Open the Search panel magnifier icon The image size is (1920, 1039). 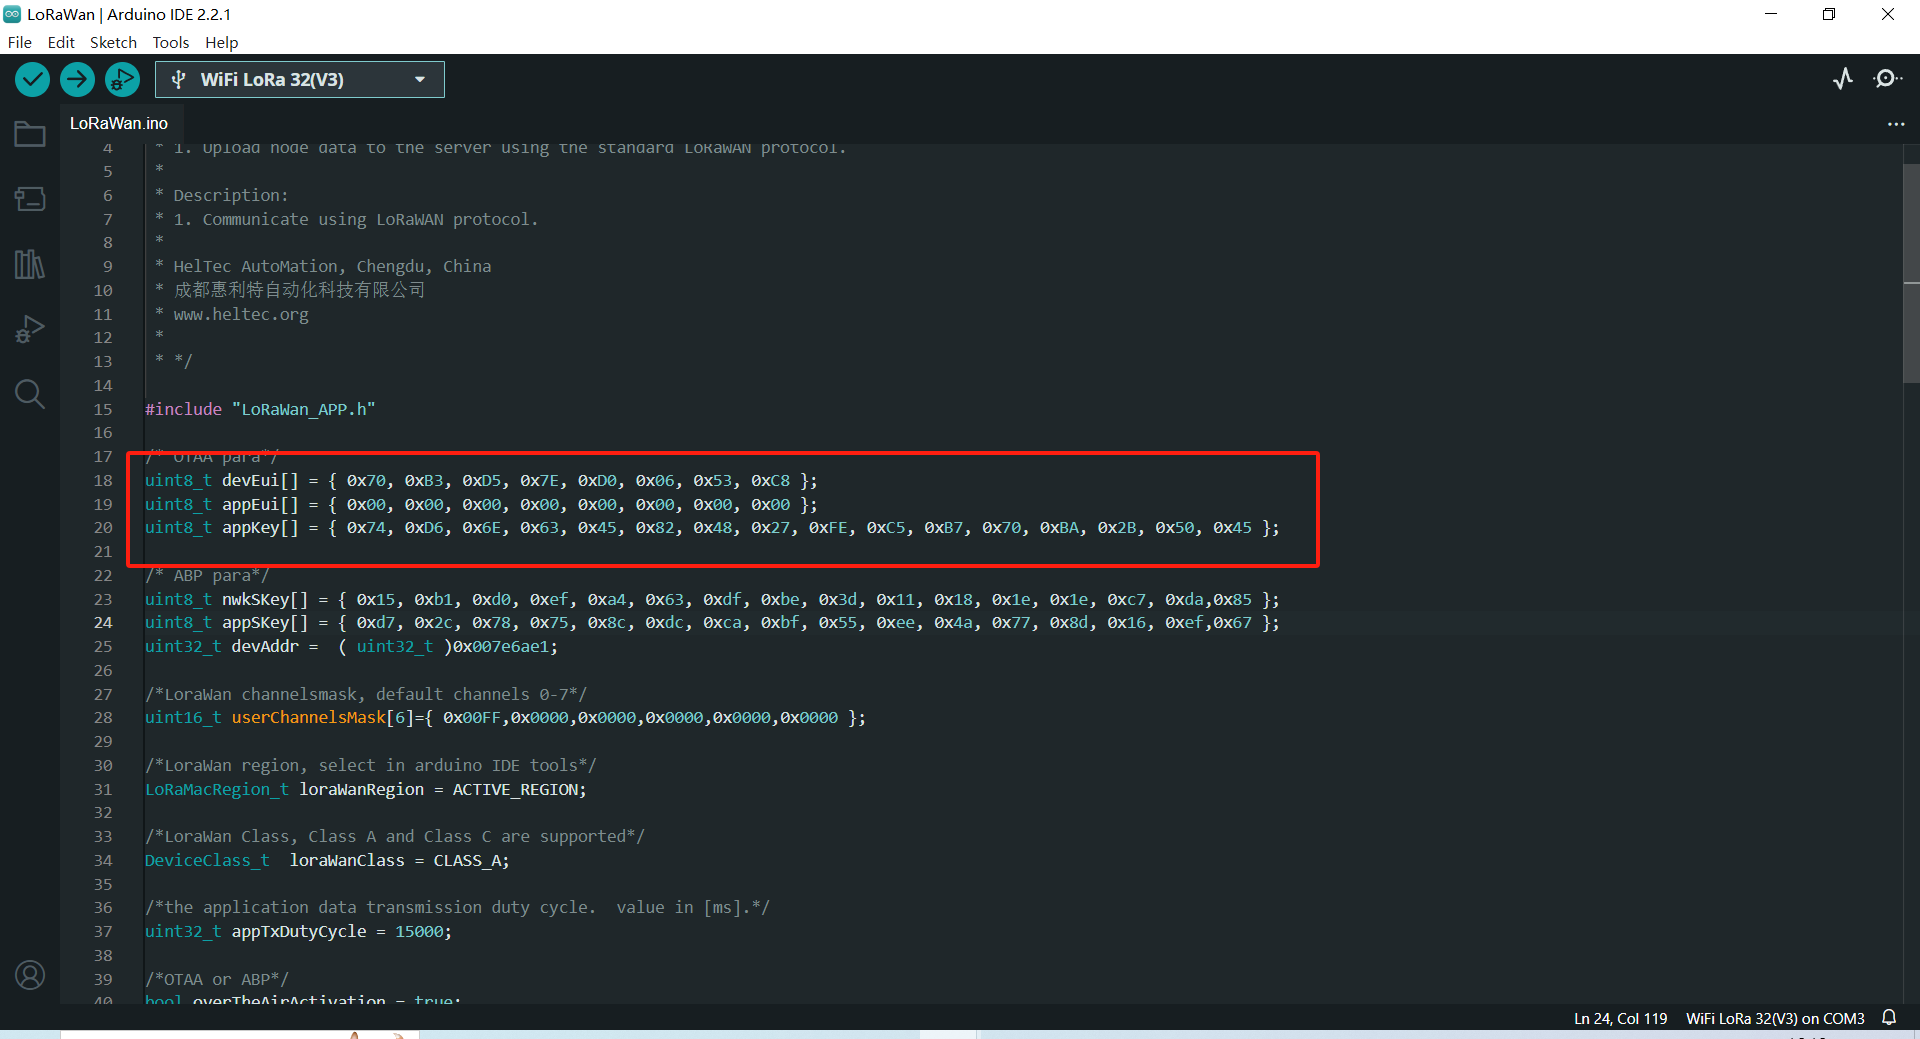coord(30,394)
